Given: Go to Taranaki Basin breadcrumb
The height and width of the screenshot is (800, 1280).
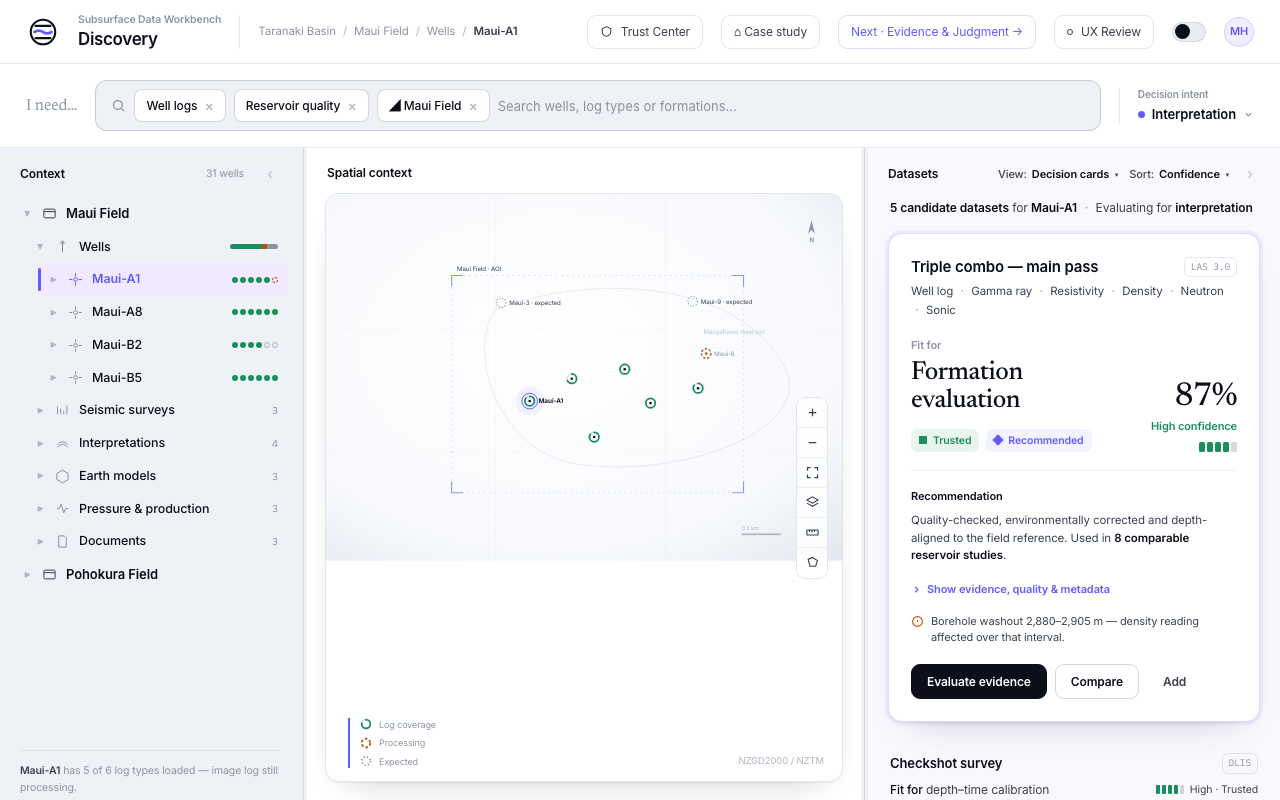Looking at the screenshot, I should (x=297, y=31).
